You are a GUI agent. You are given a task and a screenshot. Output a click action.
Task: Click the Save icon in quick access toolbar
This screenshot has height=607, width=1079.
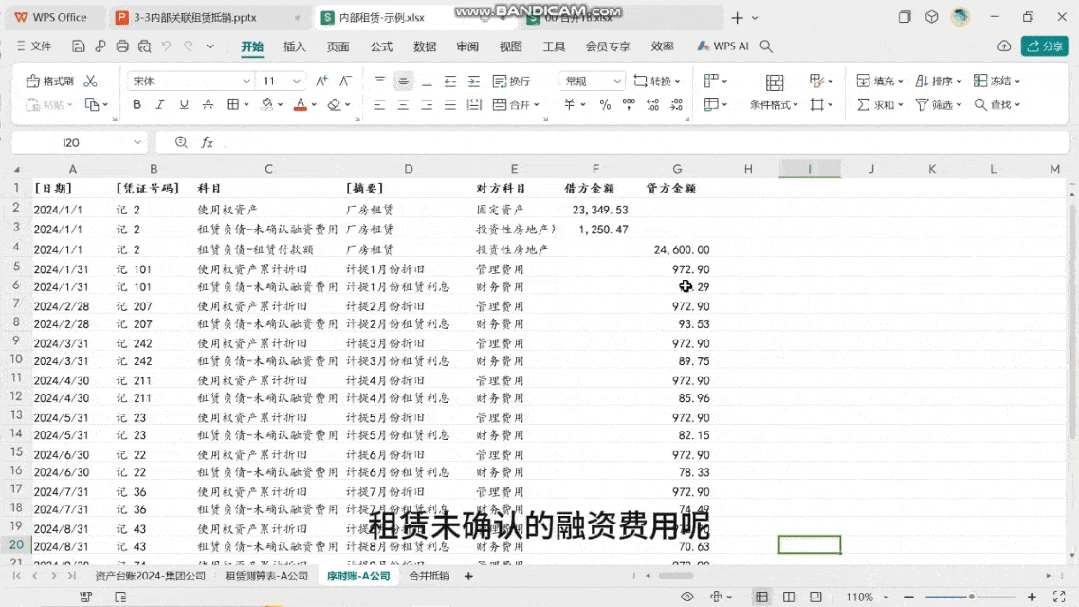pos(78,46)
